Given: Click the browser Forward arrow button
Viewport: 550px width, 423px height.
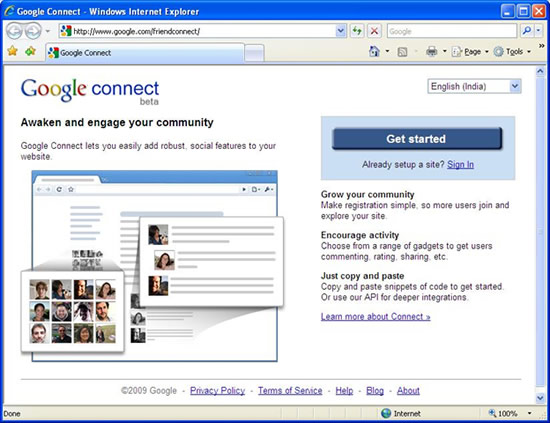Looking at the screenshot, I should point(33,31).
